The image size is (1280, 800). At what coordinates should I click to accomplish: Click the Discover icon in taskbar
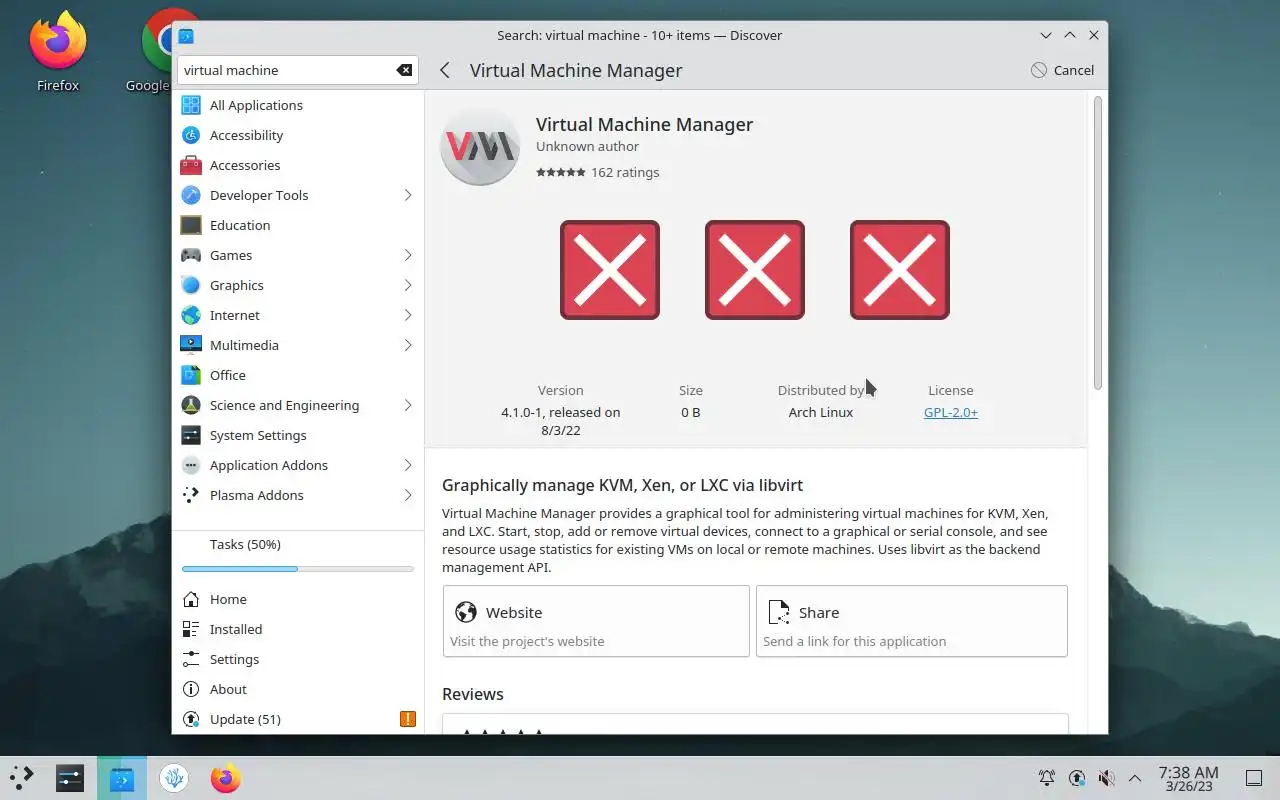[122, 778]
